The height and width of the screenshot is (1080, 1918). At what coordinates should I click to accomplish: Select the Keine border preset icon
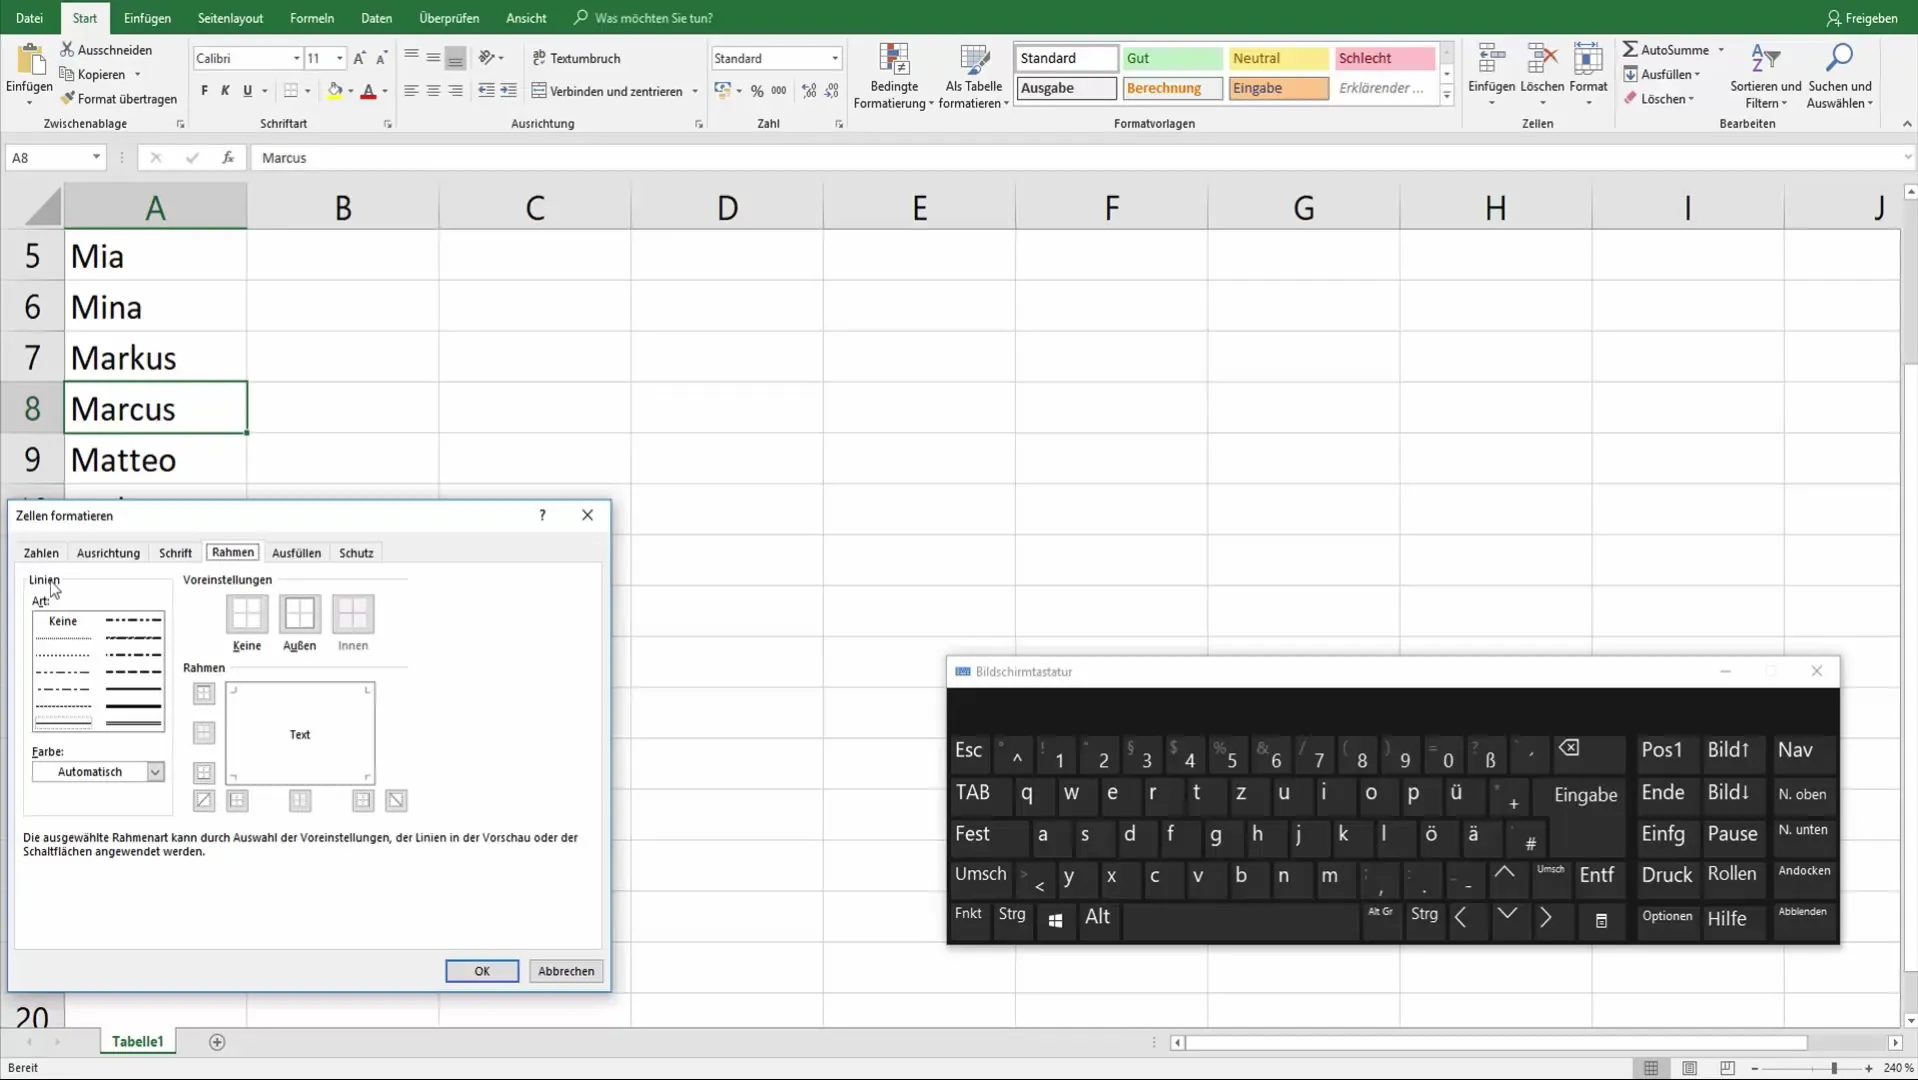tap(247, 613)
